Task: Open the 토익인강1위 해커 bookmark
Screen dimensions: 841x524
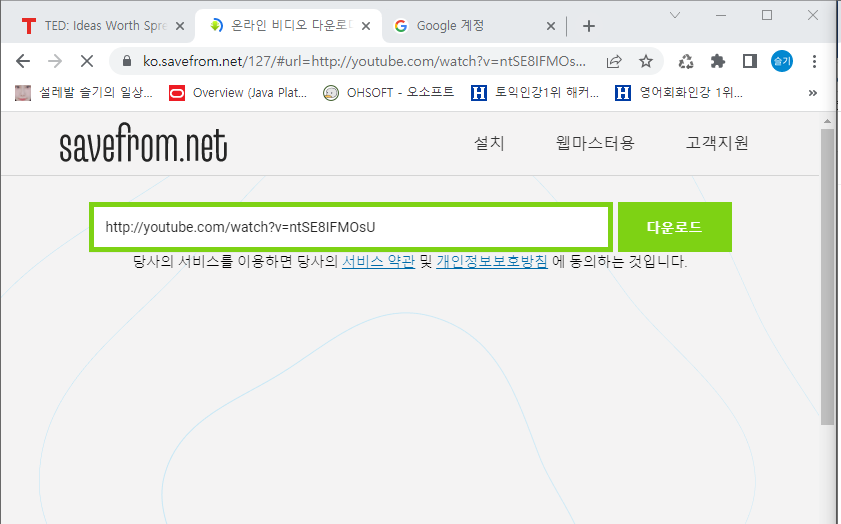Action: click(x=535, y=93)
